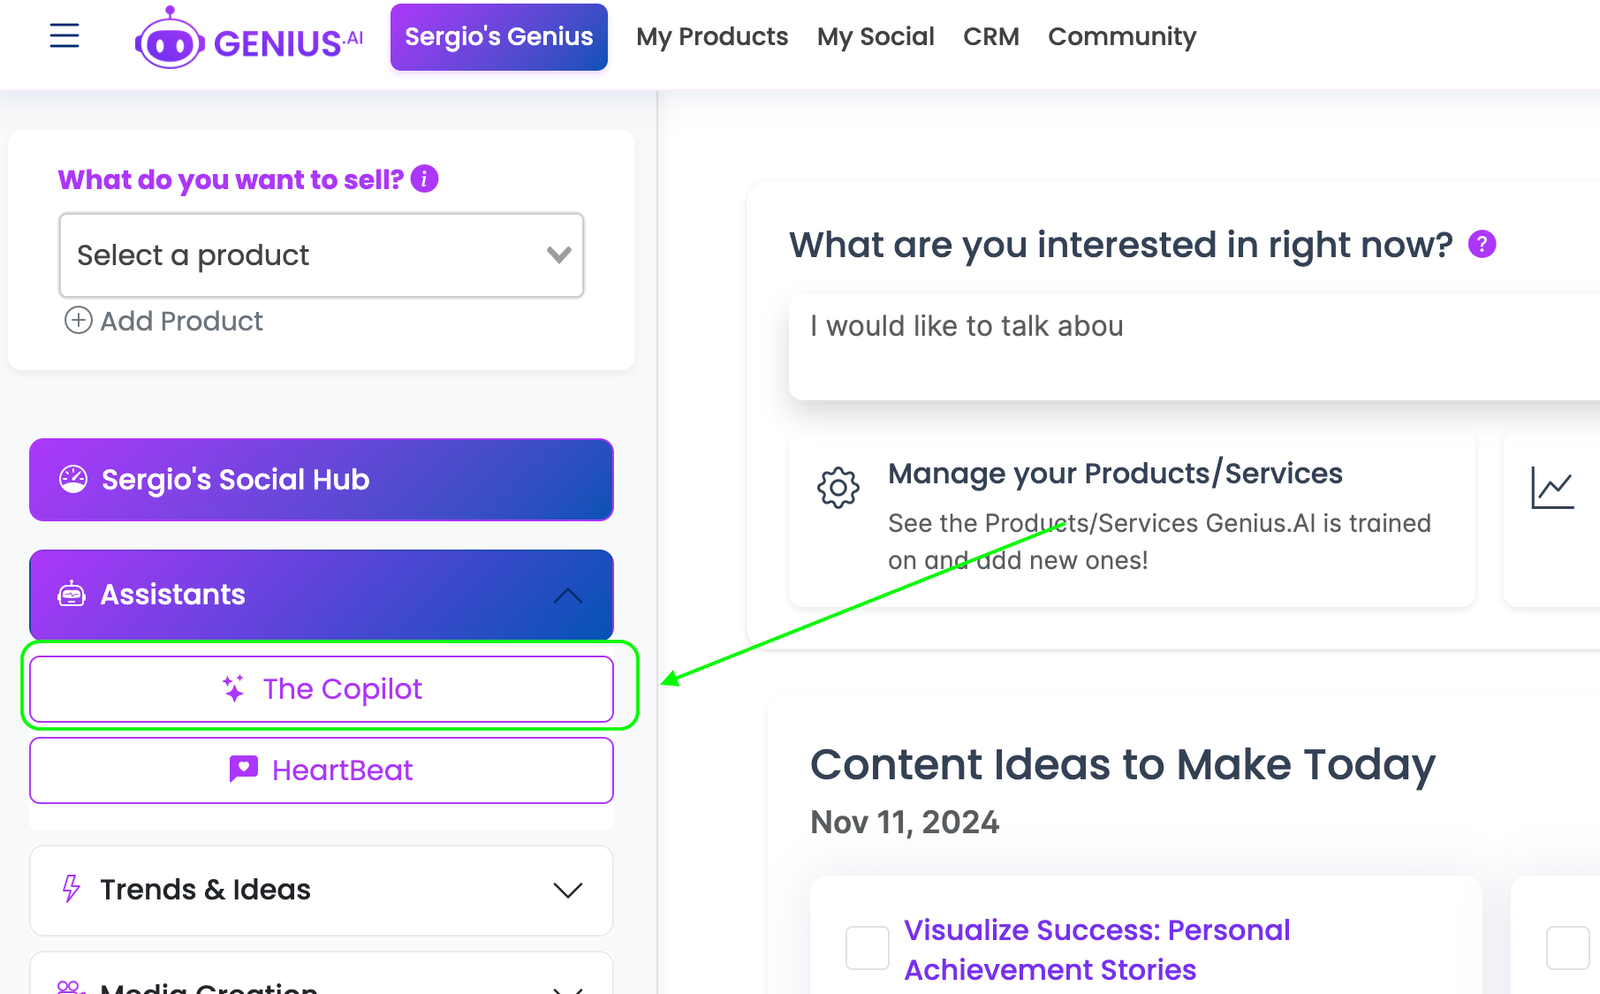Screen dimensions: 1600x994
Task: Collapse the Assistants section chevron
Action: [568, 595]
